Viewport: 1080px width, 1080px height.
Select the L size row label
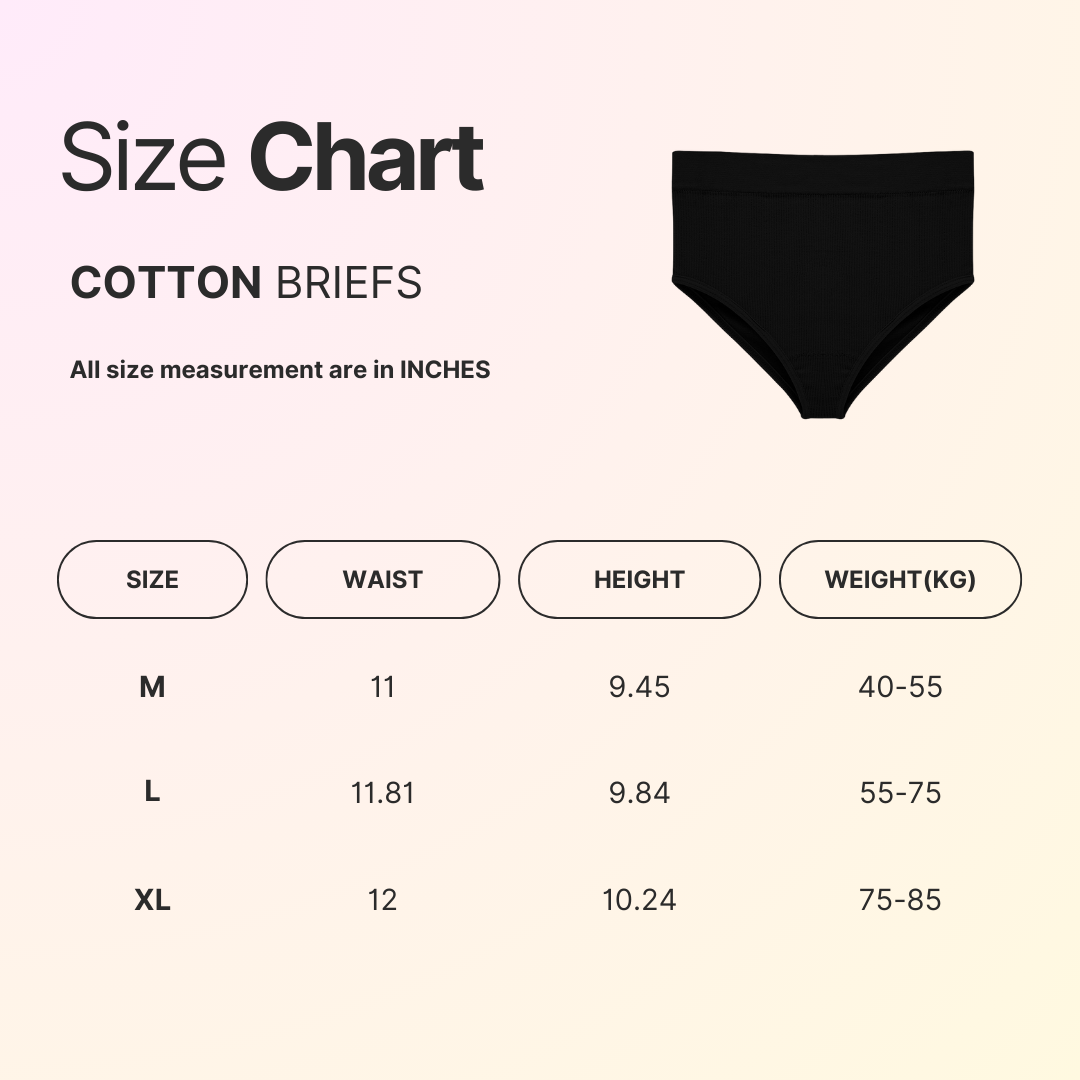point(152,793)
